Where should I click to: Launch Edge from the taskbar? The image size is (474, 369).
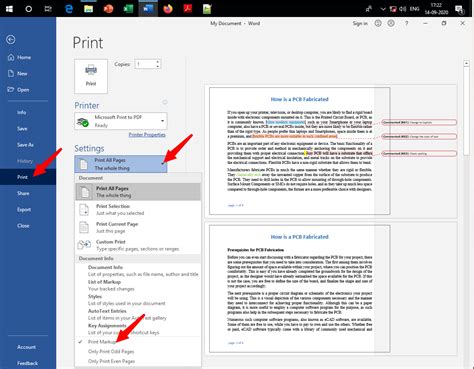69,9
